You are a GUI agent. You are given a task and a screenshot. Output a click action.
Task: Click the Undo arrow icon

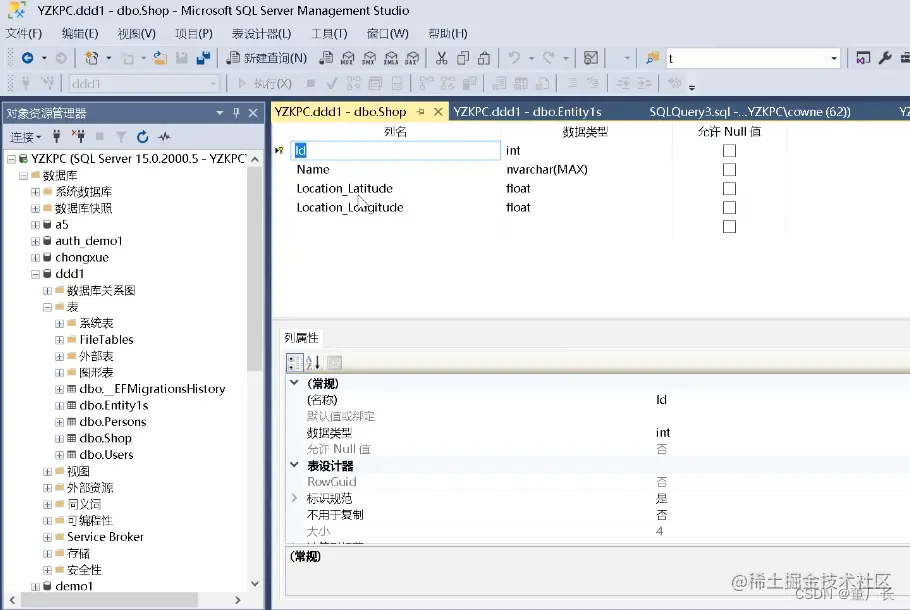[x=514, y=58]
